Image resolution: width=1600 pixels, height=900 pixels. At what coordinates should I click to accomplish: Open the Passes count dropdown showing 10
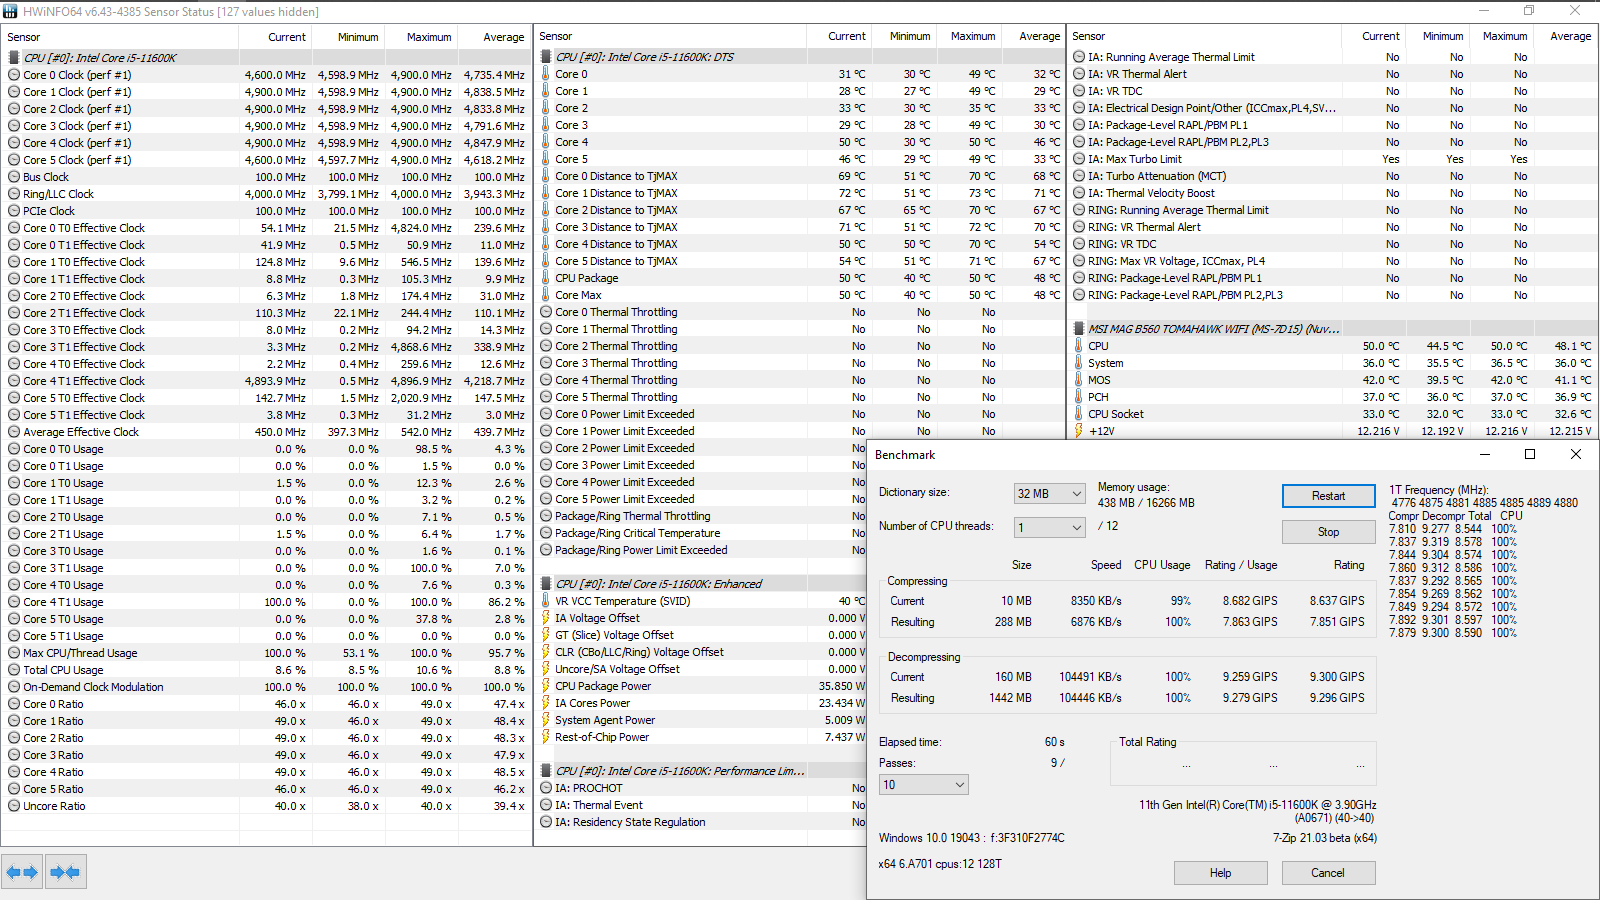(x=924, y=785)
